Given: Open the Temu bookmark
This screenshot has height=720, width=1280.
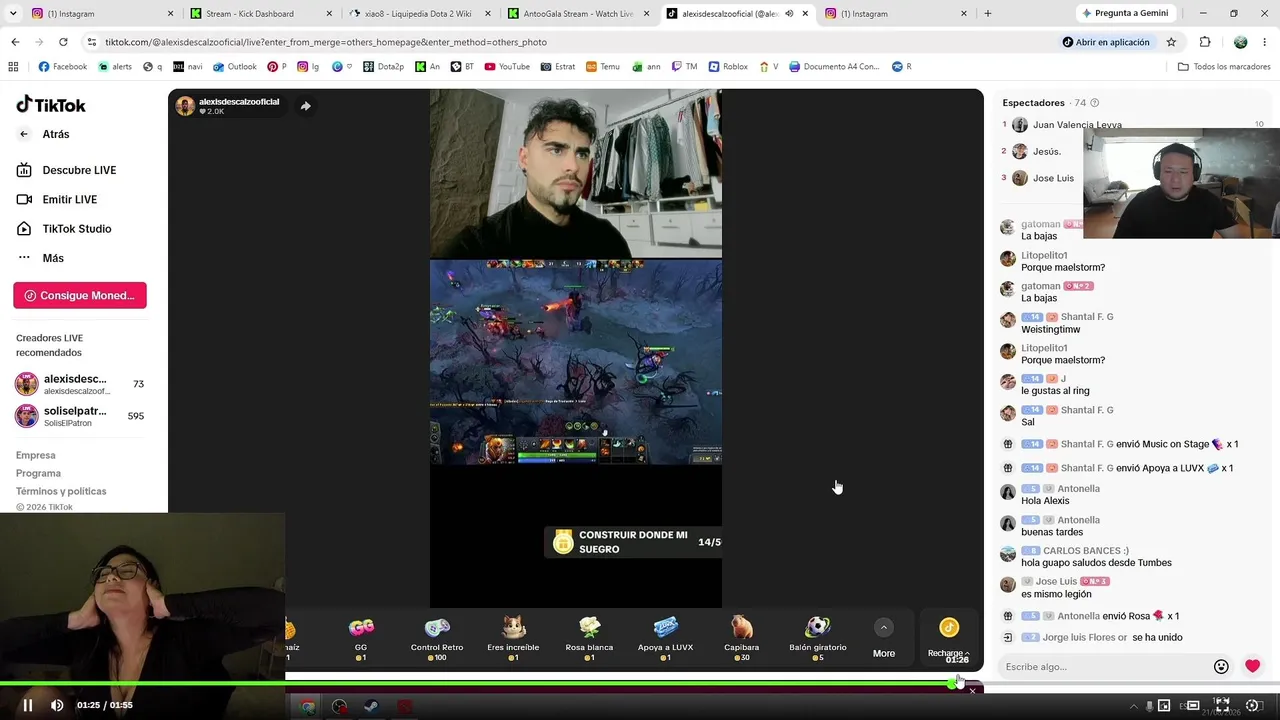Looking at the screenshot, I should 603,67.
